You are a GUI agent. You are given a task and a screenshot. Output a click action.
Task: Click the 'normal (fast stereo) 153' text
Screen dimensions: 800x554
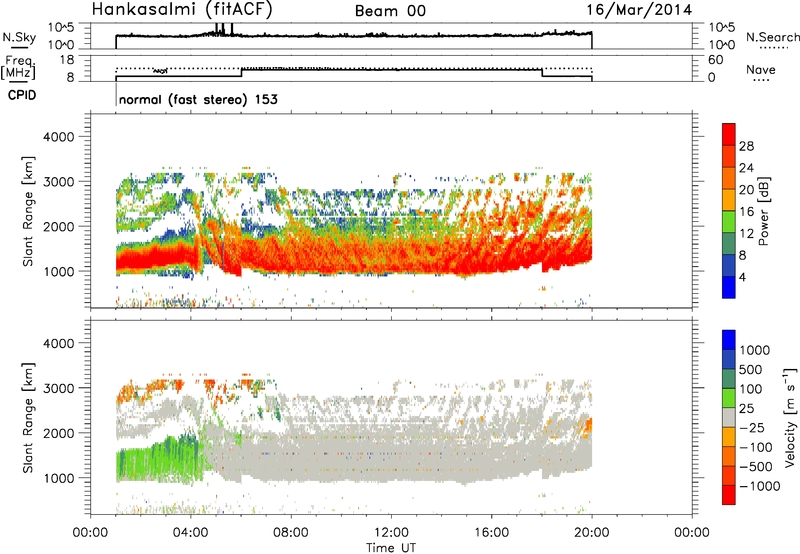tap(198, 99)
